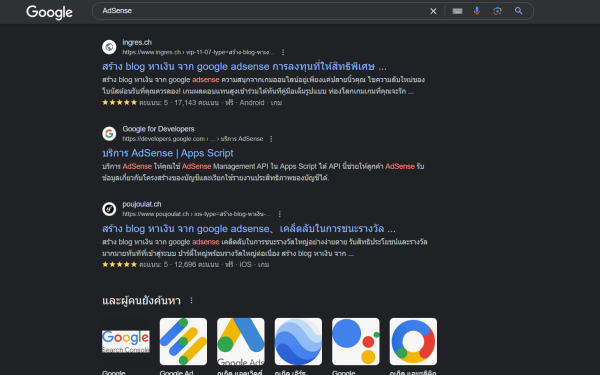Click the ingres.ch site name
The width and height of the screenshot is (600, 375).
(x=137, y=42)
